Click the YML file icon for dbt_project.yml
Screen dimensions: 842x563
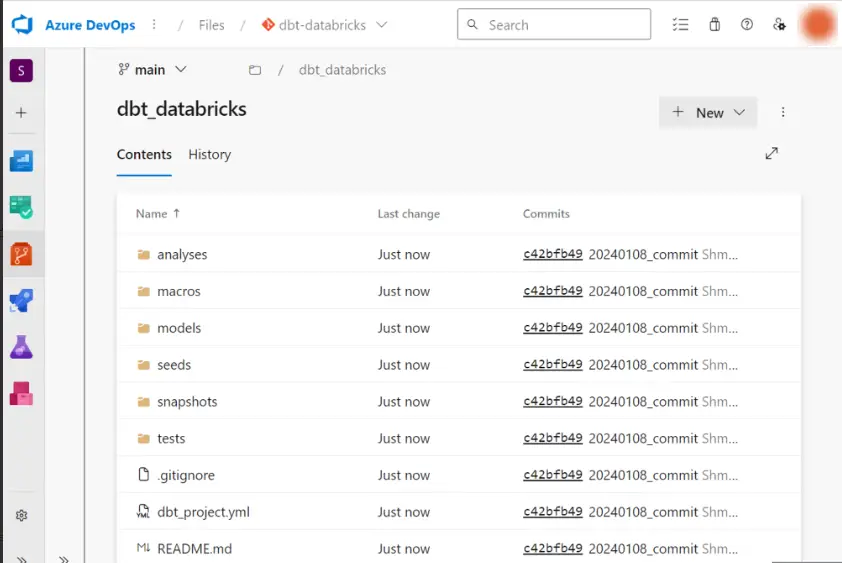click(x=143, y=511)
